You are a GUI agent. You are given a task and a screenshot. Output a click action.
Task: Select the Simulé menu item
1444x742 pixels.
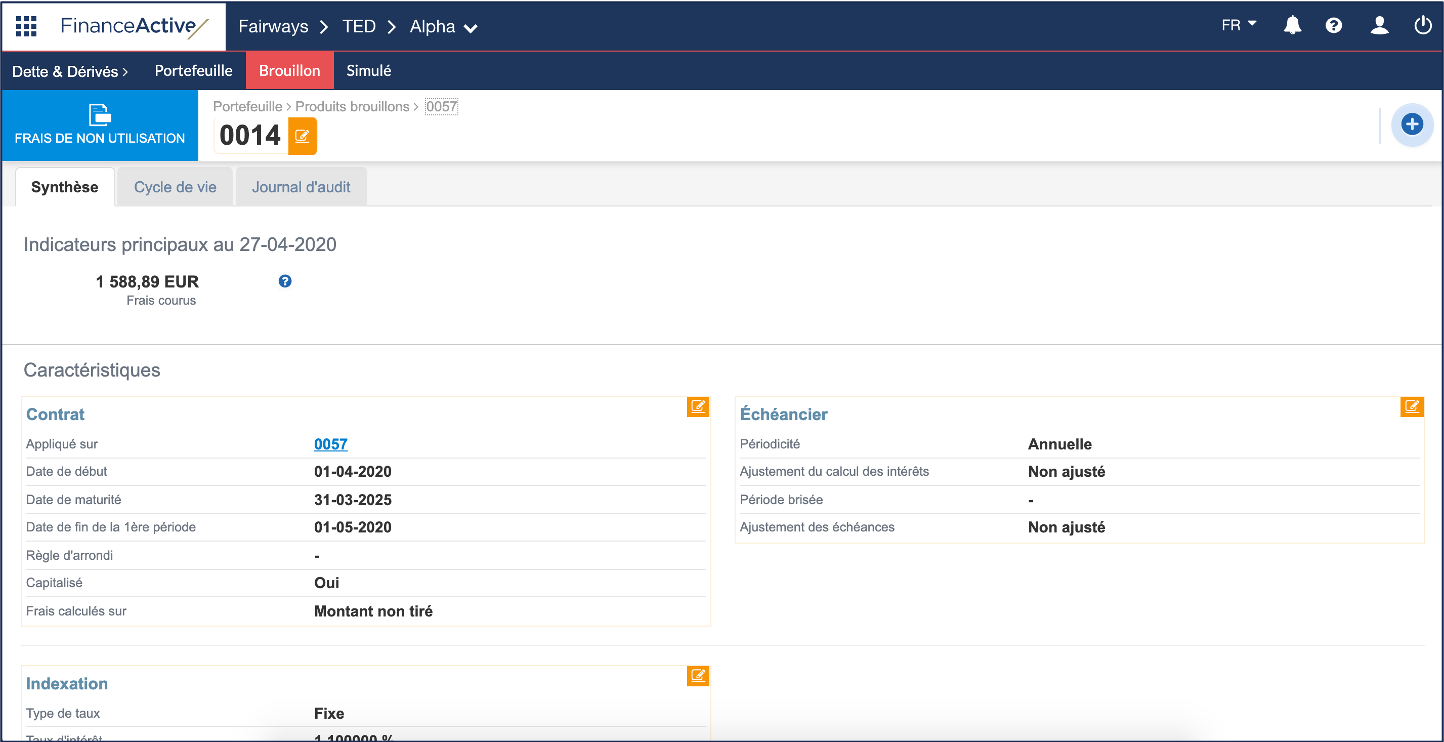point(368,71)
